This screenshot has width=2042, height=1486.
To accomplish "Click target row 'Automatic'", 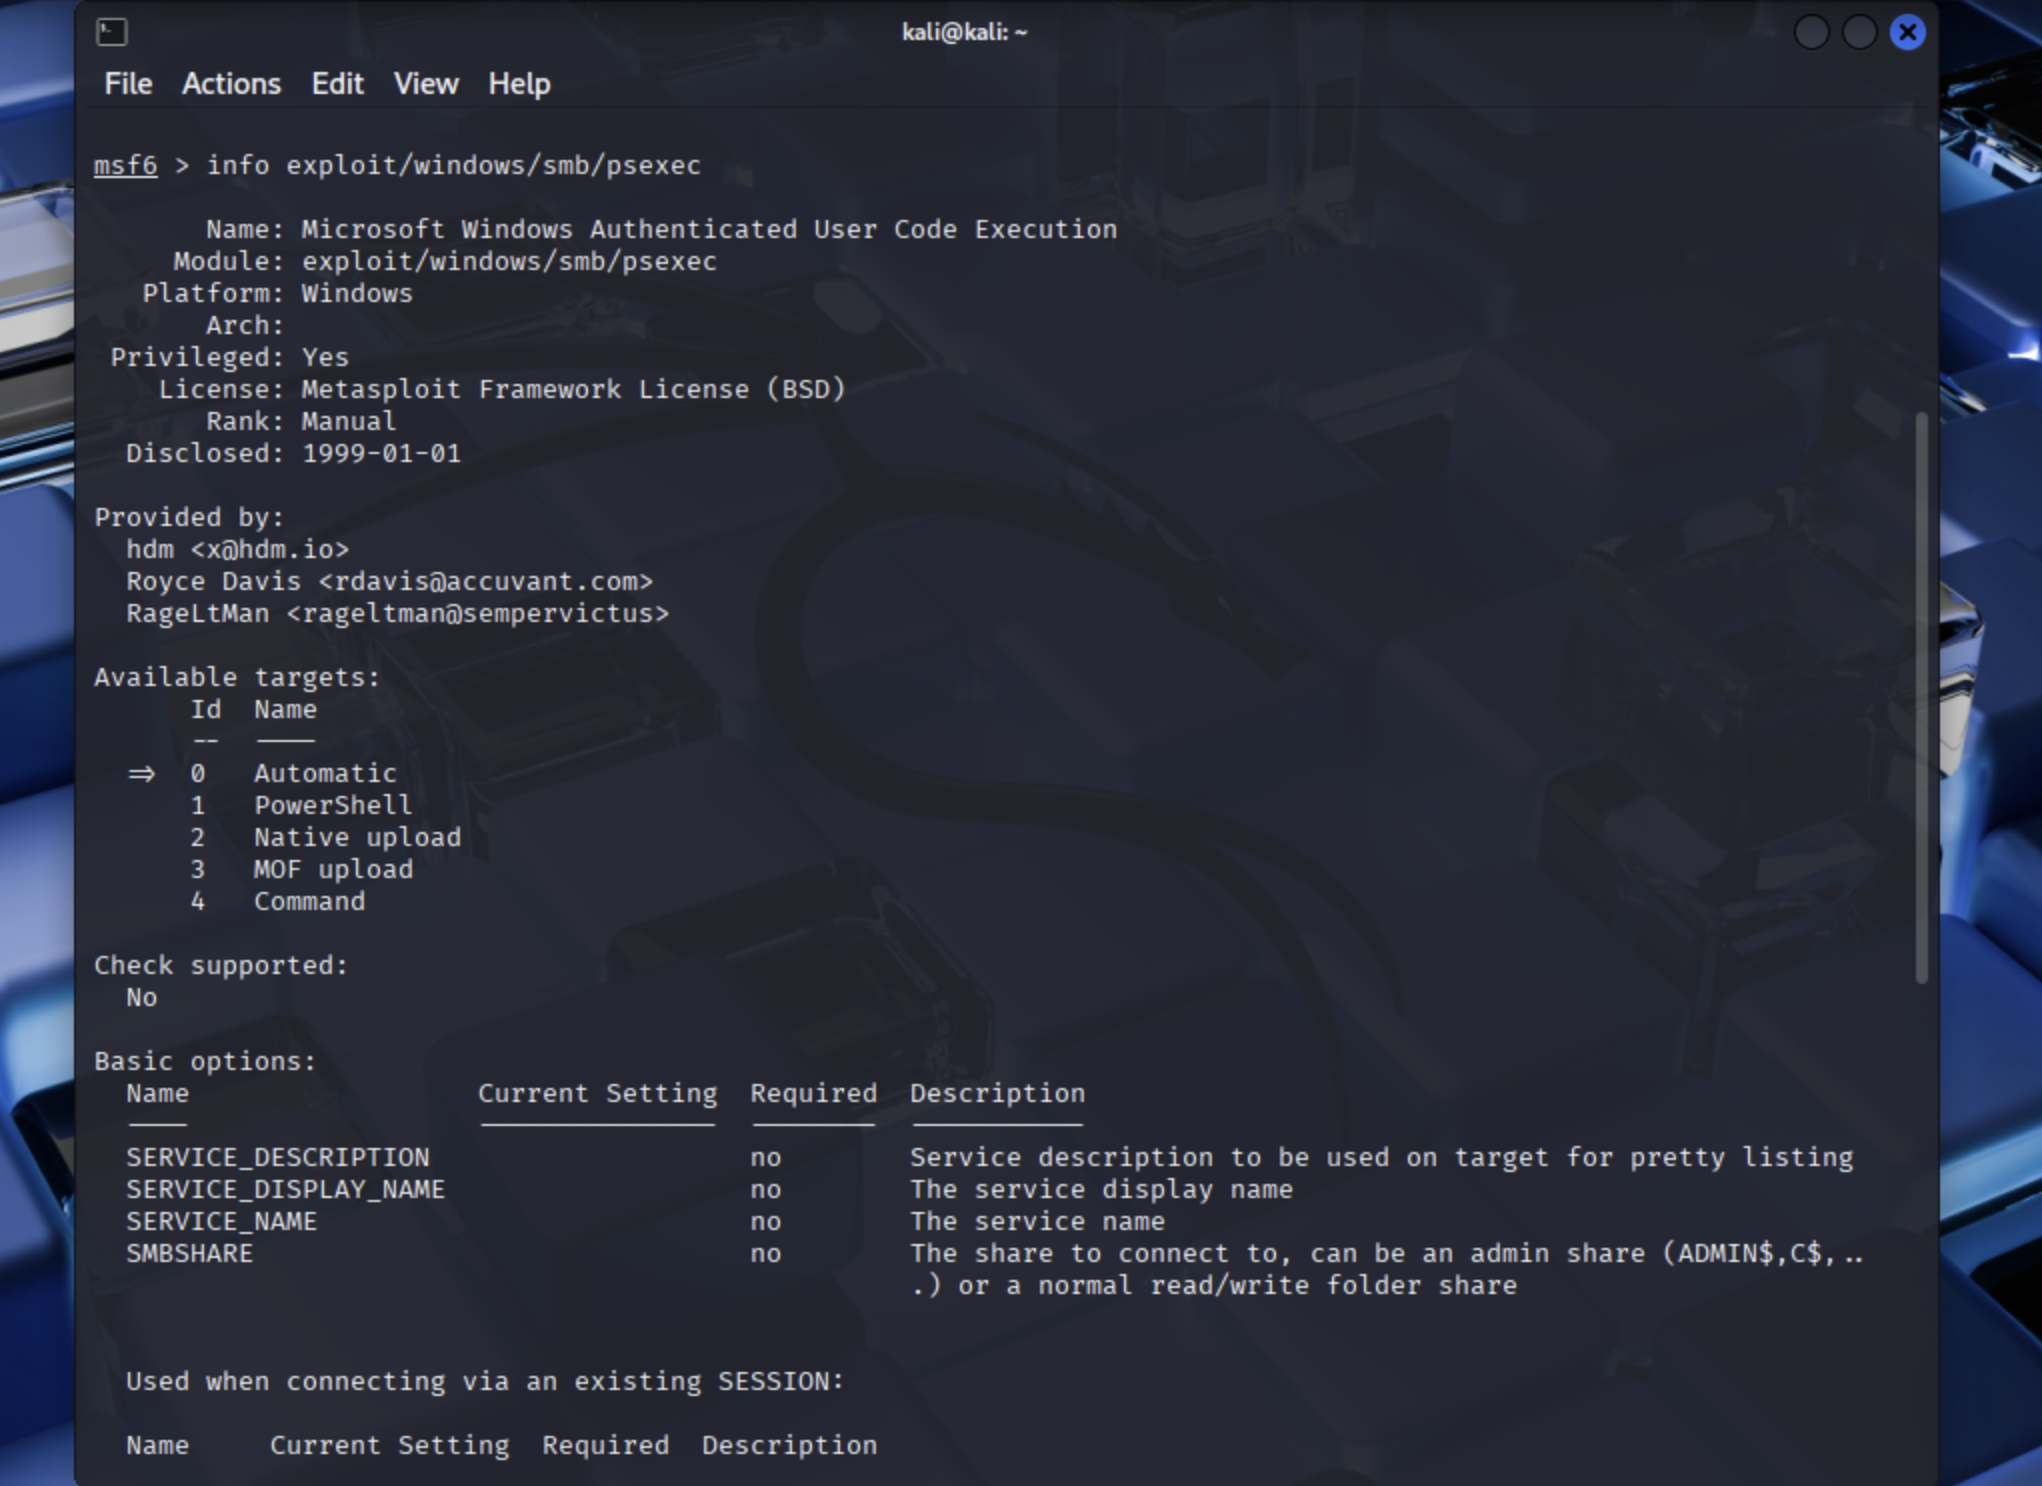I will [x=325, y=773].
